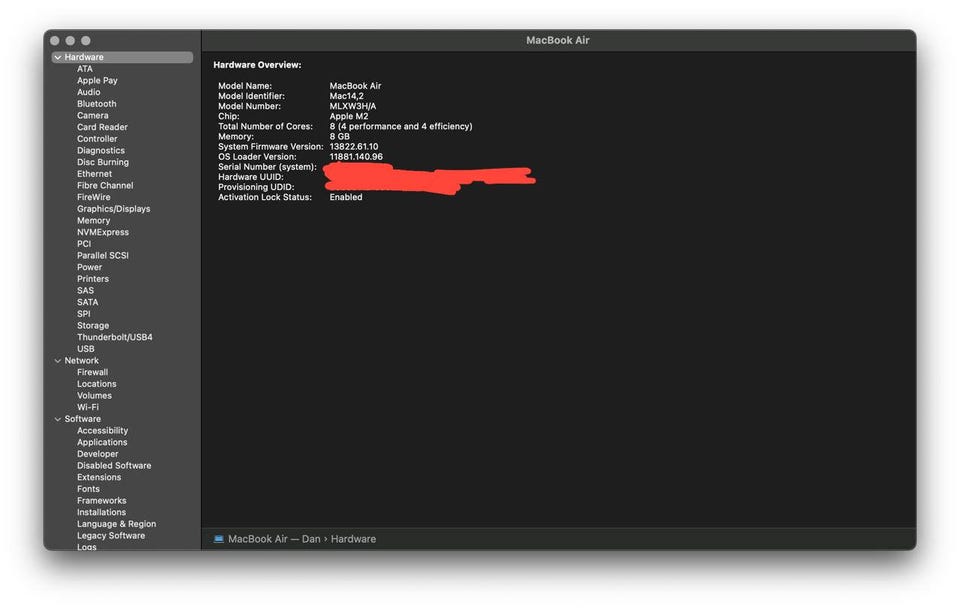The height and width of the screenshot is (608, 960).
Task: Select Memory in the sidebar list
Action: point(93,220)
